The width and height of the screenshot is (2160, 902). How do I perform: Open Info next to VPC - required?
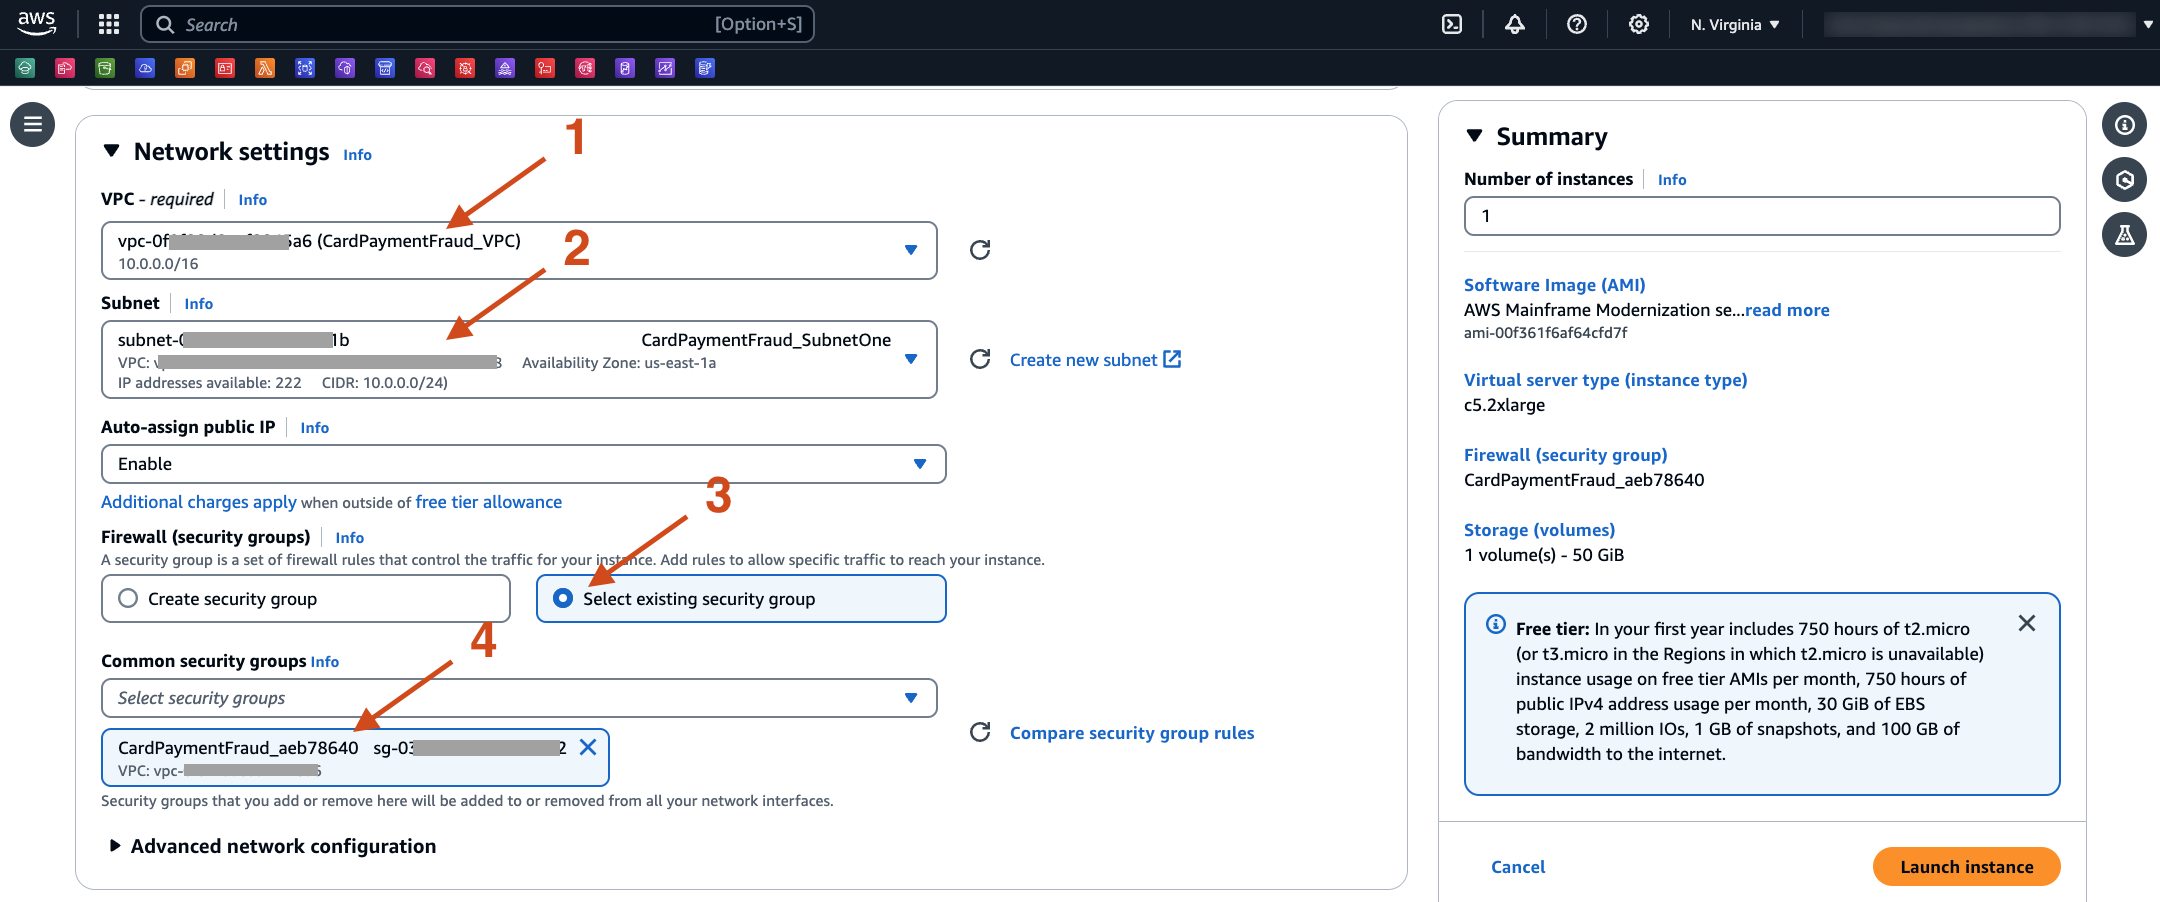pos(252,200)
